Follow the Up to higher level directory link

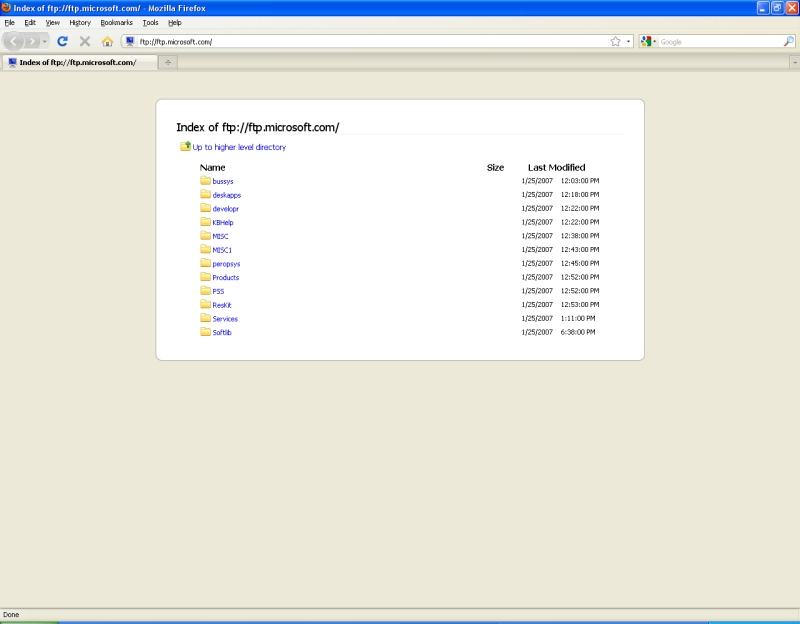tap(239, 147)
